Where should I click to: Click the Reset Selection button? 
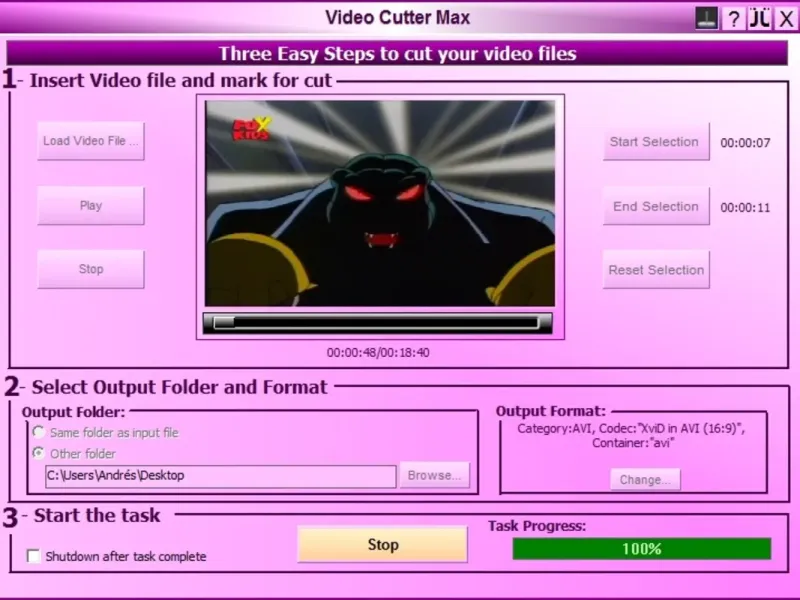pyautogui.click(x=656, y=270)
